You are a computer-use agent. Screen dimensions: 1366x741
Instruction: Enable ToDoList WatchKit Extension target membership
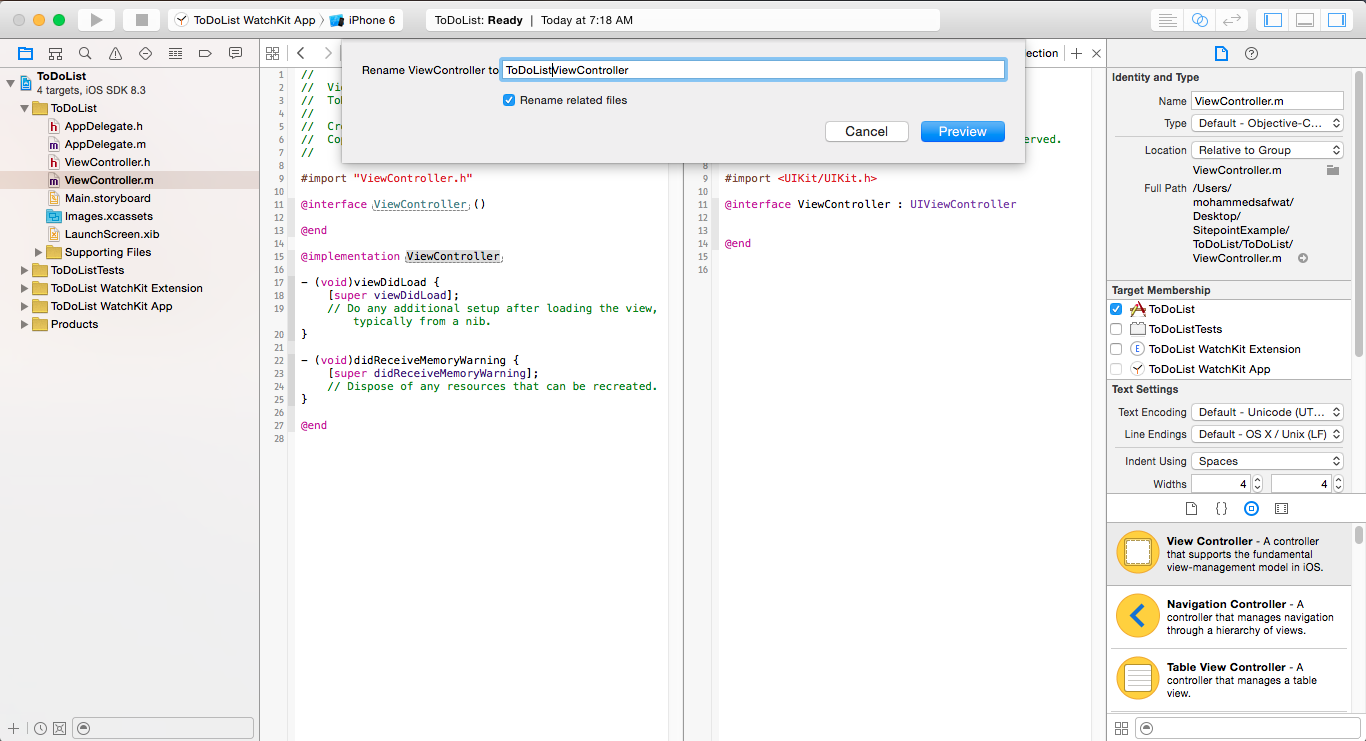click(x=1116, y=349)
